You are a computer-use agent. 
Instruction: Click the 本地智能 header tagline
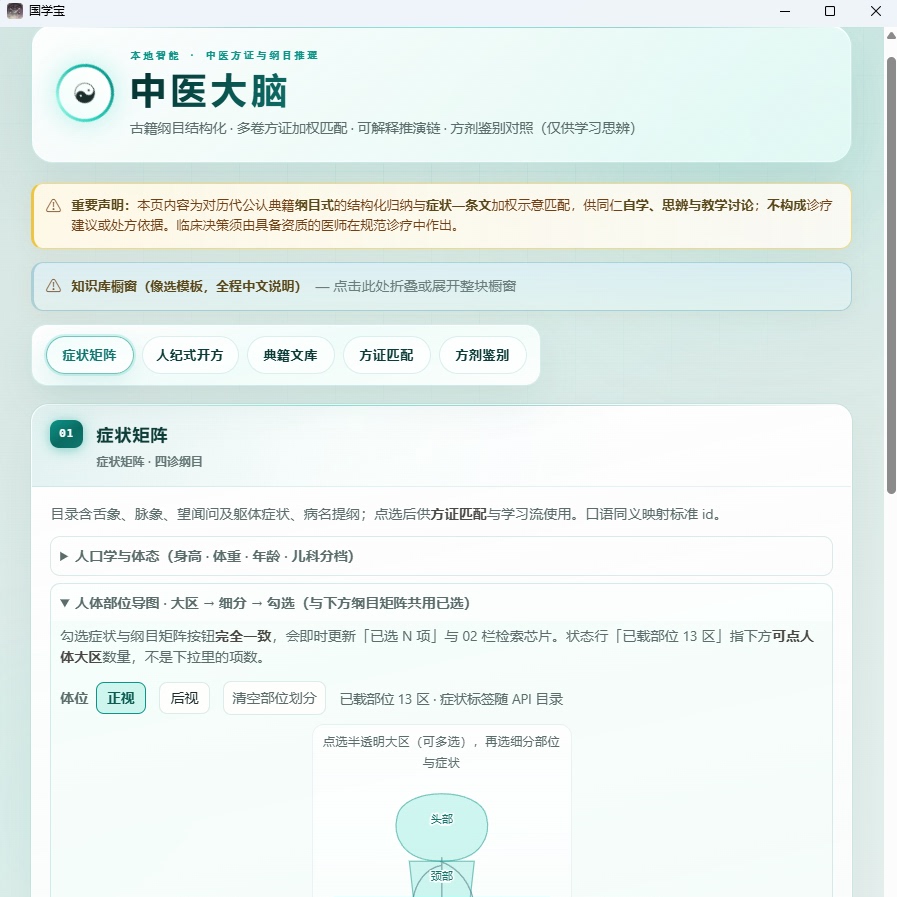click(x=224, y=55)
